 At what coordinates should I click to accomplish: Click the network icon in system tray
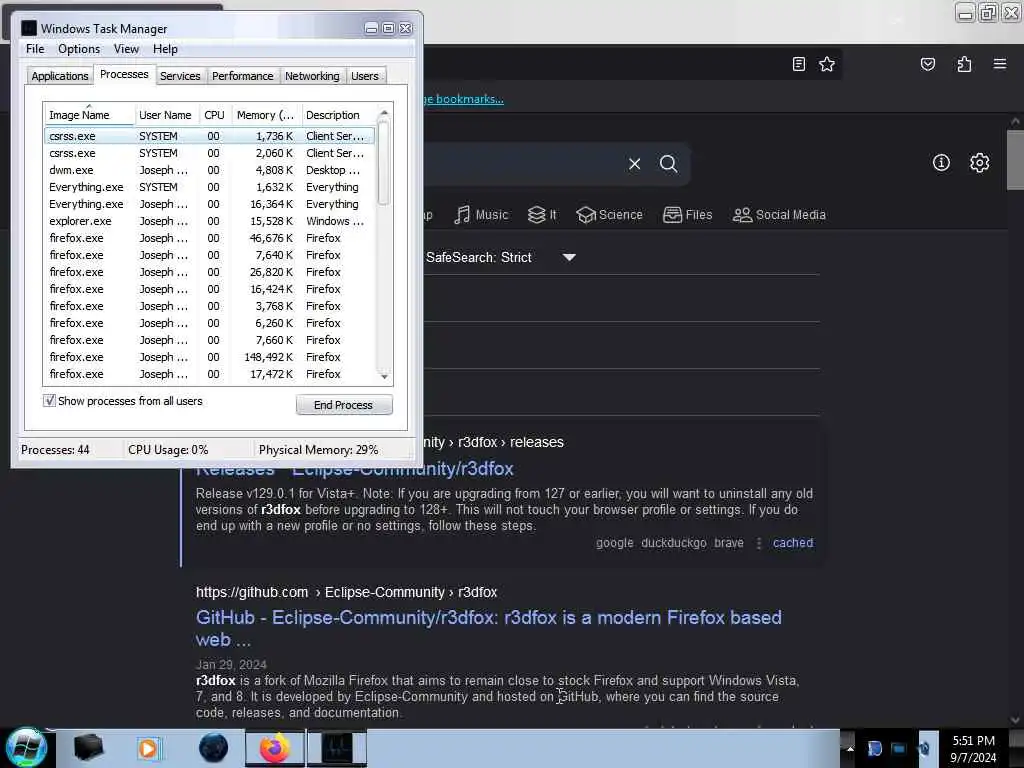point(899,748)
